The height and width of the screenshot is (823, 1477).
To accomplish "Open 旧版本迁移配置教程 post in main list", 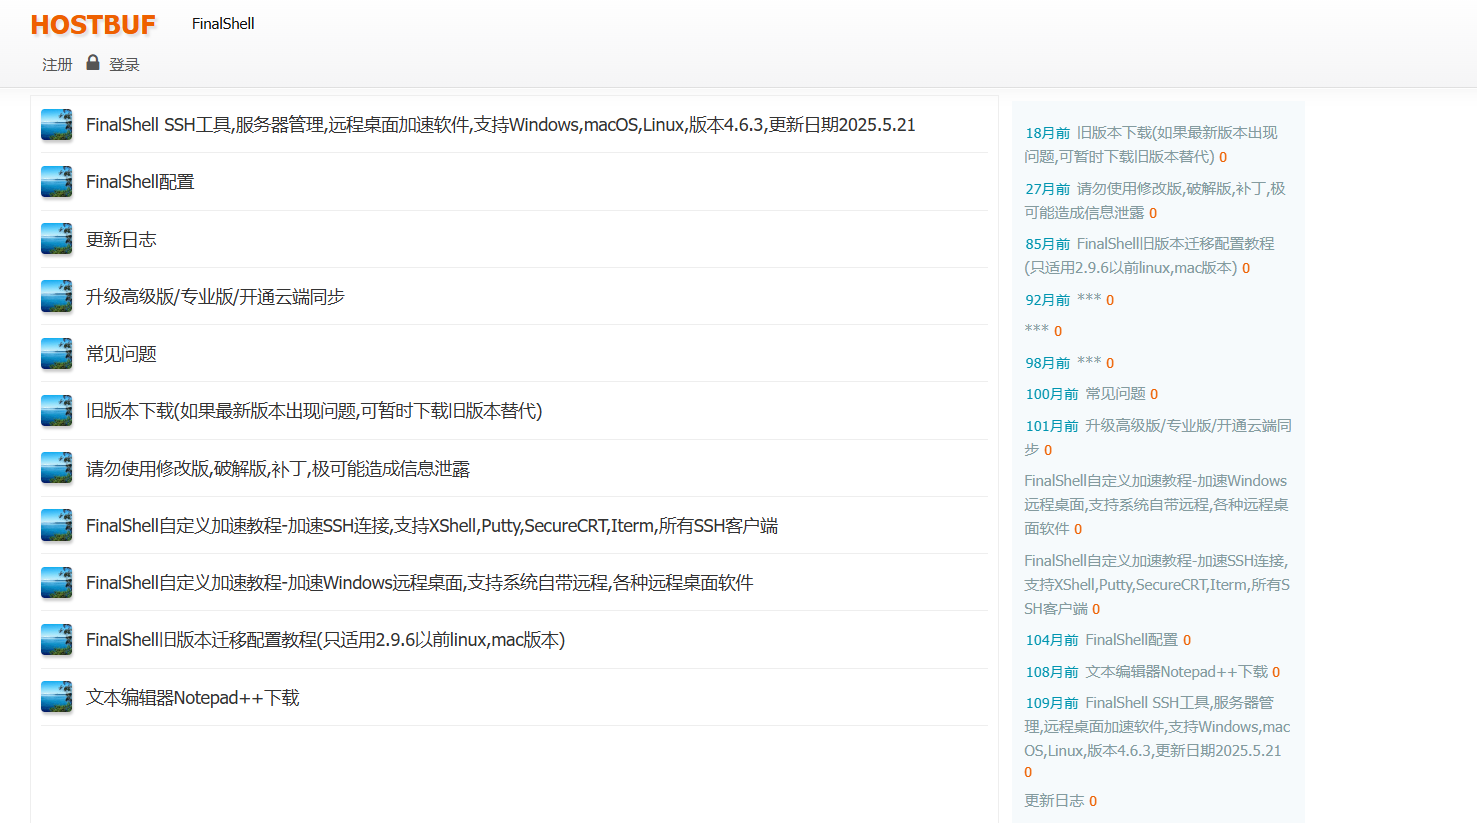I will pyautogui.click(x=326, y=640).
